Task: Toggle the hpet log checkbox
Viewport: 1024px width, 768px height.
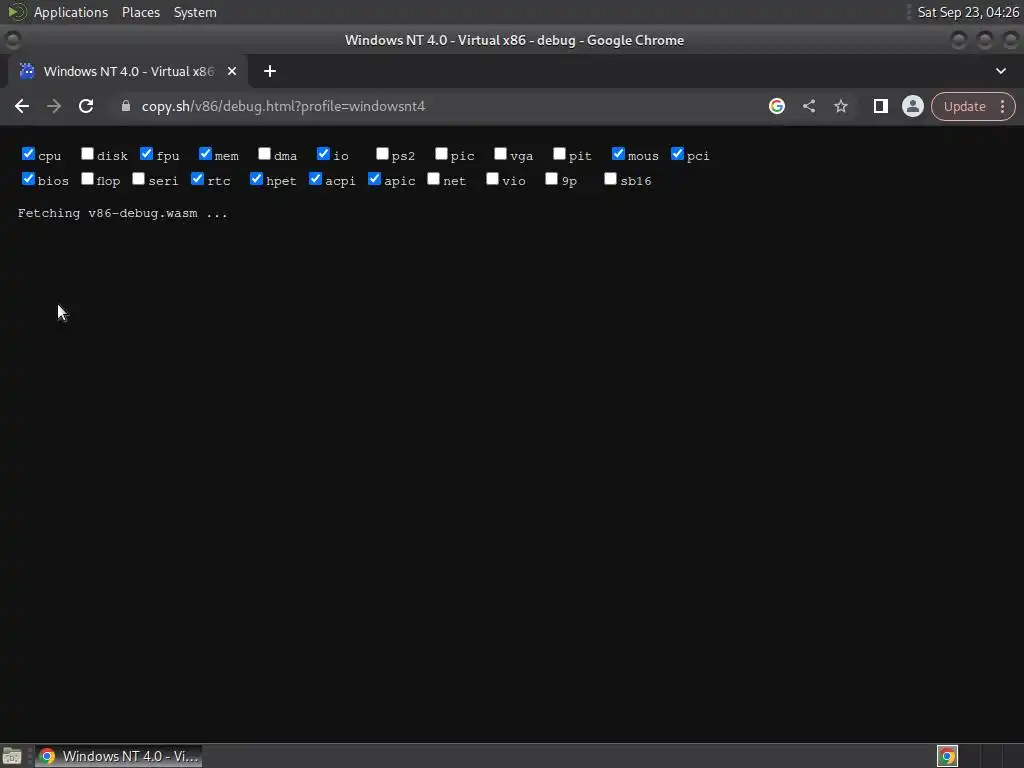Action: pos(256,178)
